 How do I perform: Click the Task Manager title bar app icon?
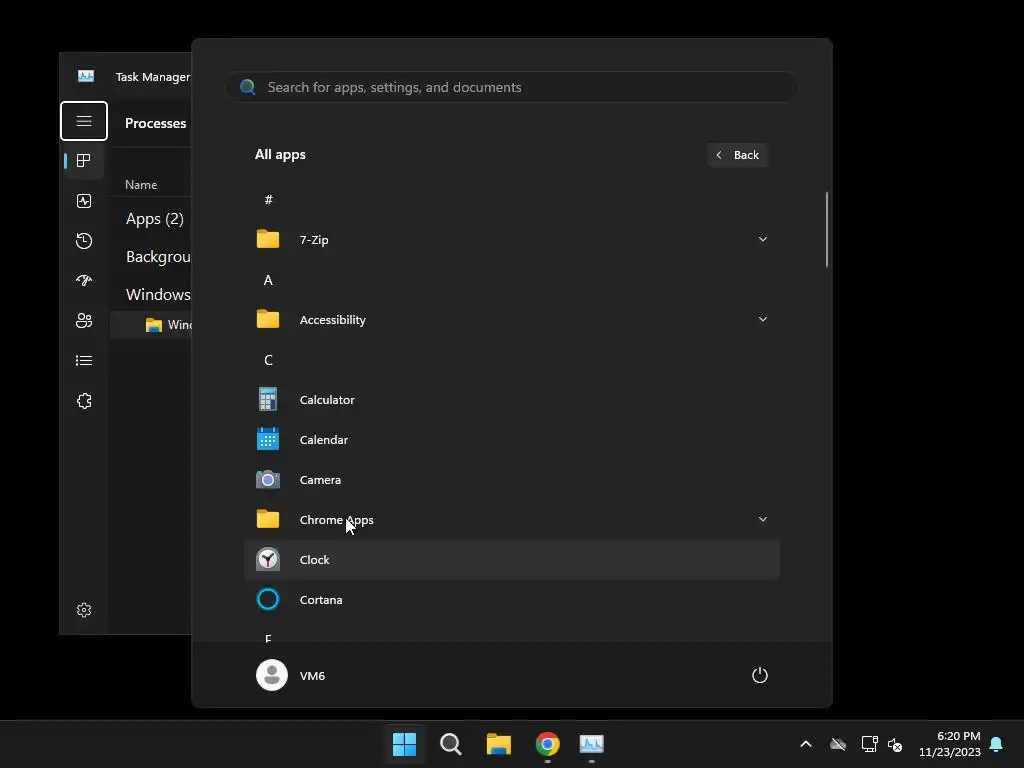tap(86, 76)
